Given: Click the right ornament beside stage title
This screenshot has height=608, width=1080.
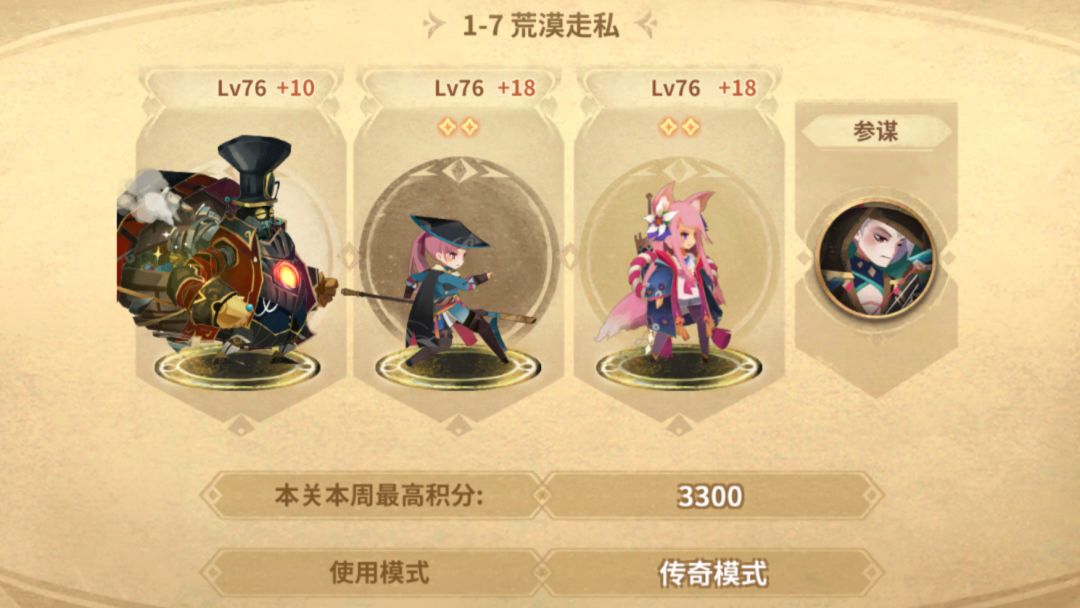Looking at the screenshot, I should [x=646, y=25].
